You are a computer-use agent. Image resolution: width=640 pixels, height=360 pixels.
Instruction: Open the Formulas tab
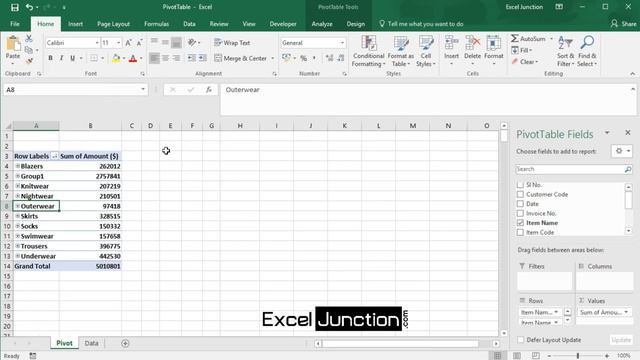[x=156, y=24]
